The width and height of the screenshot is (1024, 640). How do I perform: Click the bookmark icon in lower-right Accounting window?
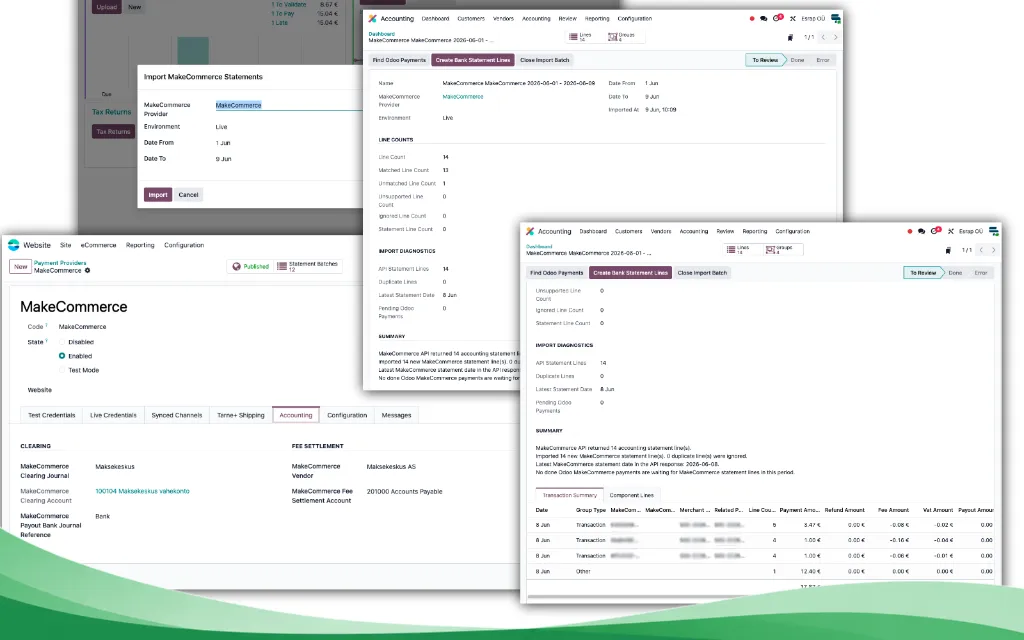coord(948,250)
